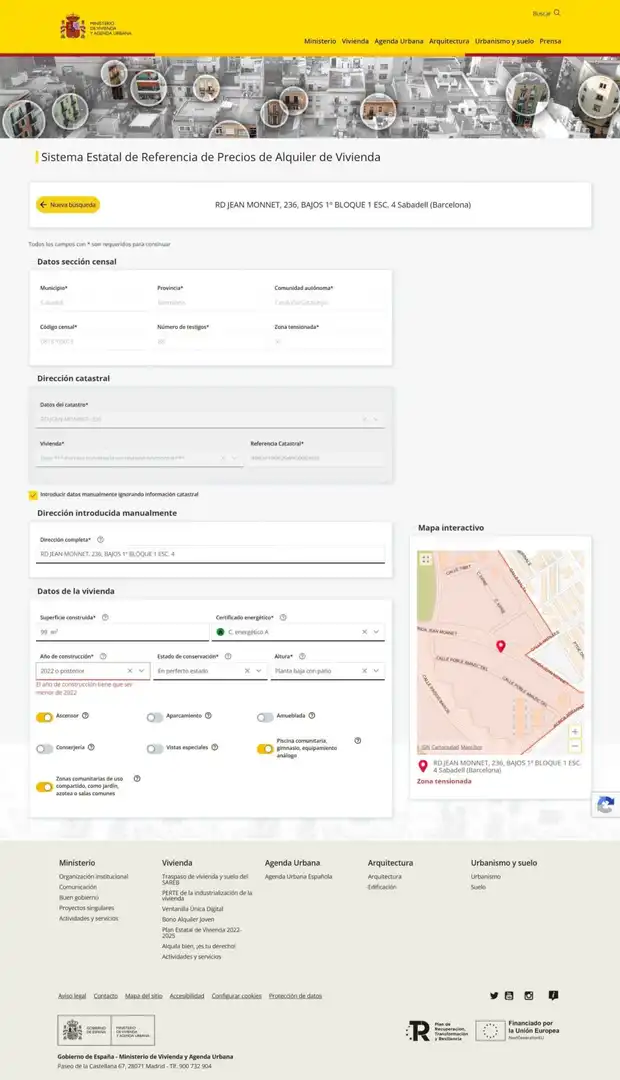620x1080 pixels.
Task: Uncheck manual data entry checkbox
Action: (x=33, y=495)
